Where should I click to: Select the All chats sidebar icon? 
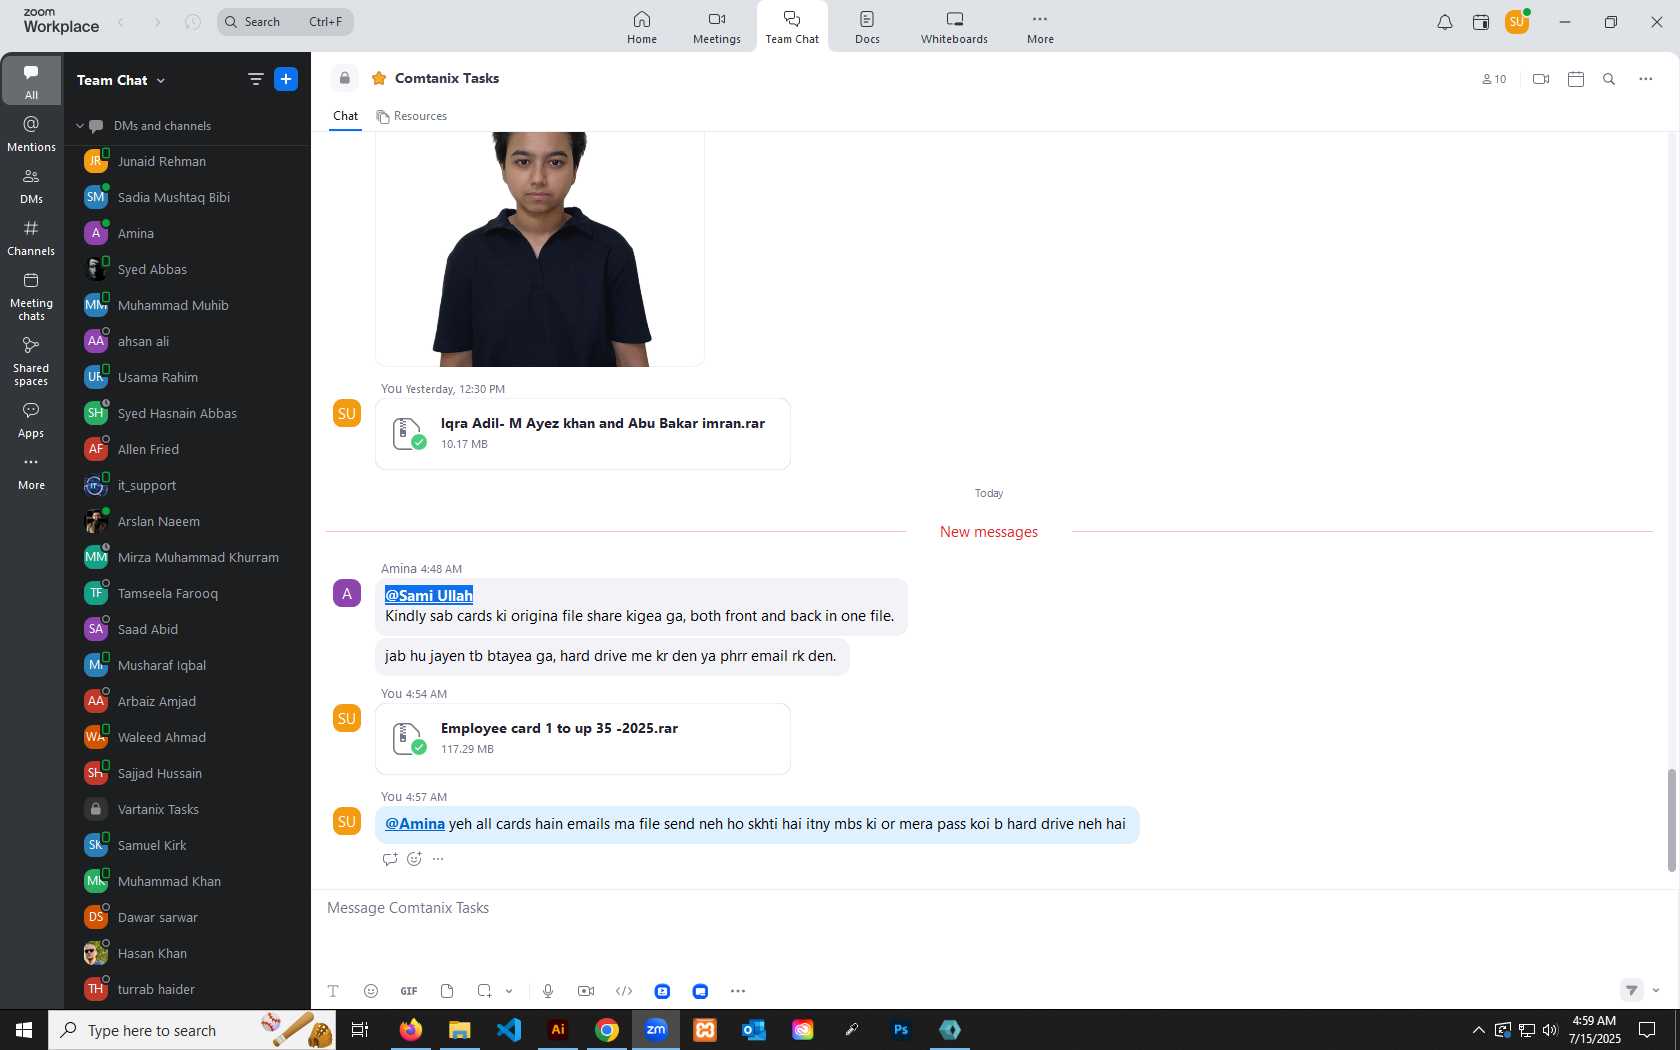click(31, 81)
